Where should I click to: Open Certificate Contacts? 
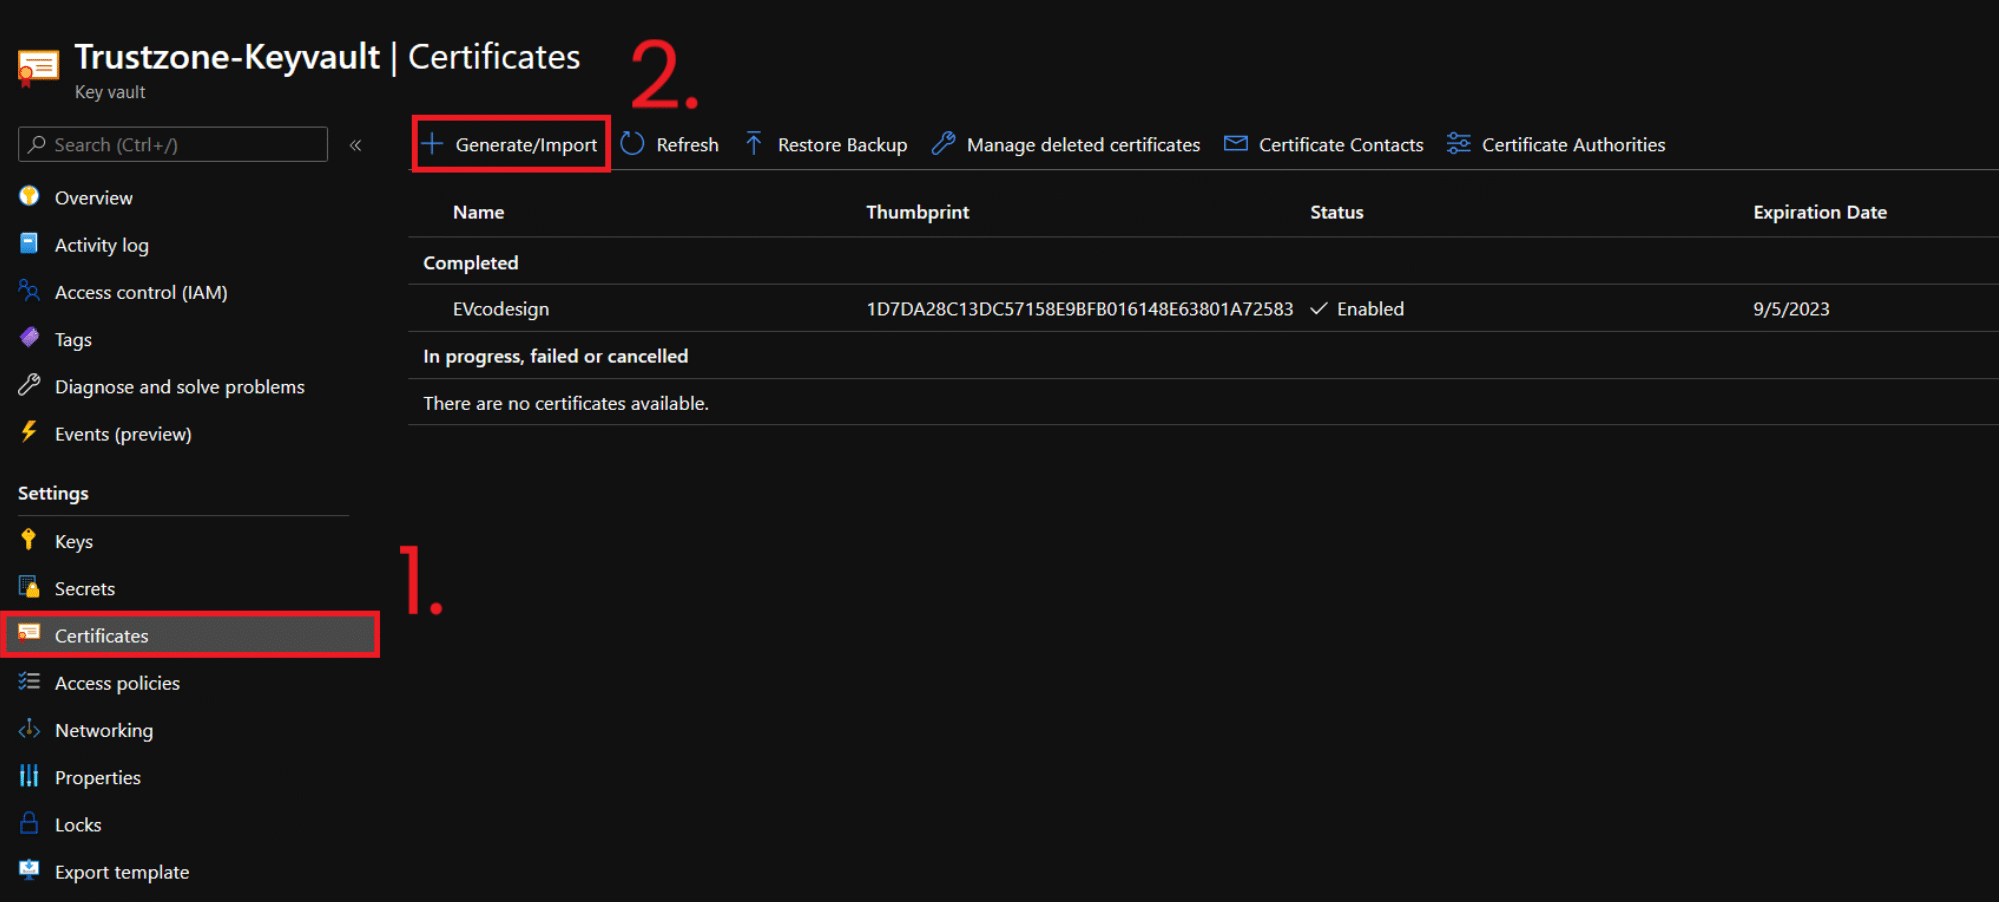click(x=1322, y=143)
